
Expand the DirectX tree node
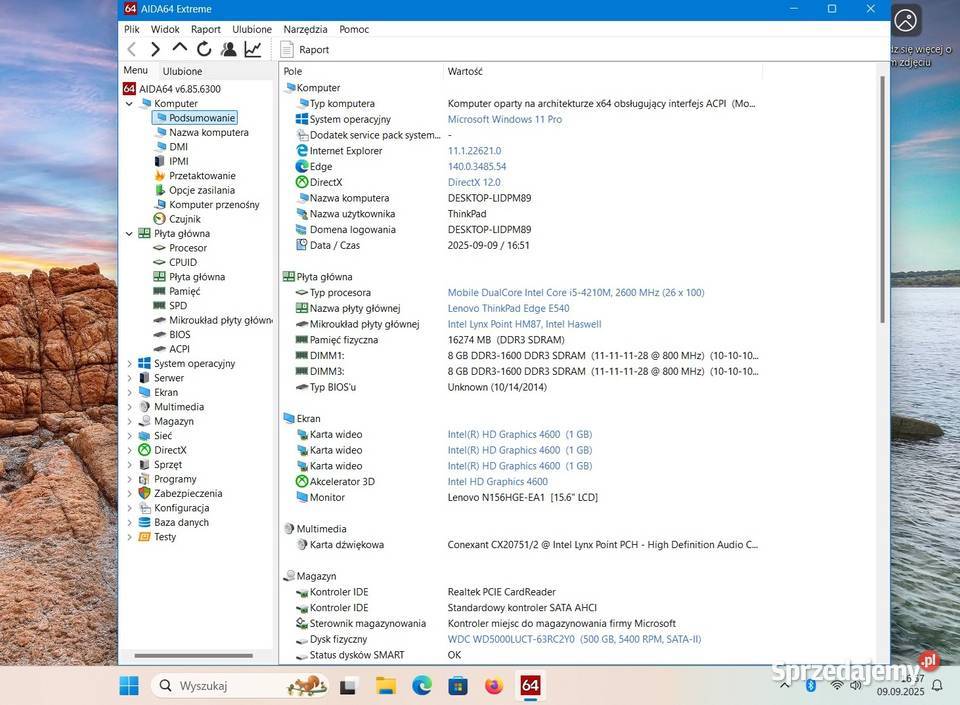click(x=128, y=450)
